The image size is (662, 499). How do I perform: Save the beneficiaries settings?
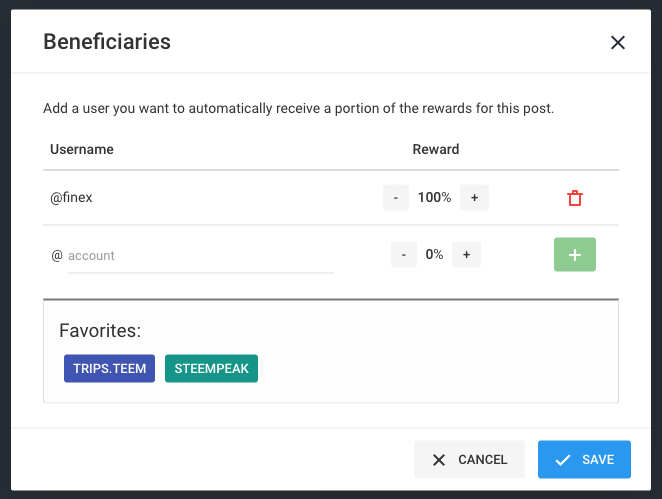[584, 460]
